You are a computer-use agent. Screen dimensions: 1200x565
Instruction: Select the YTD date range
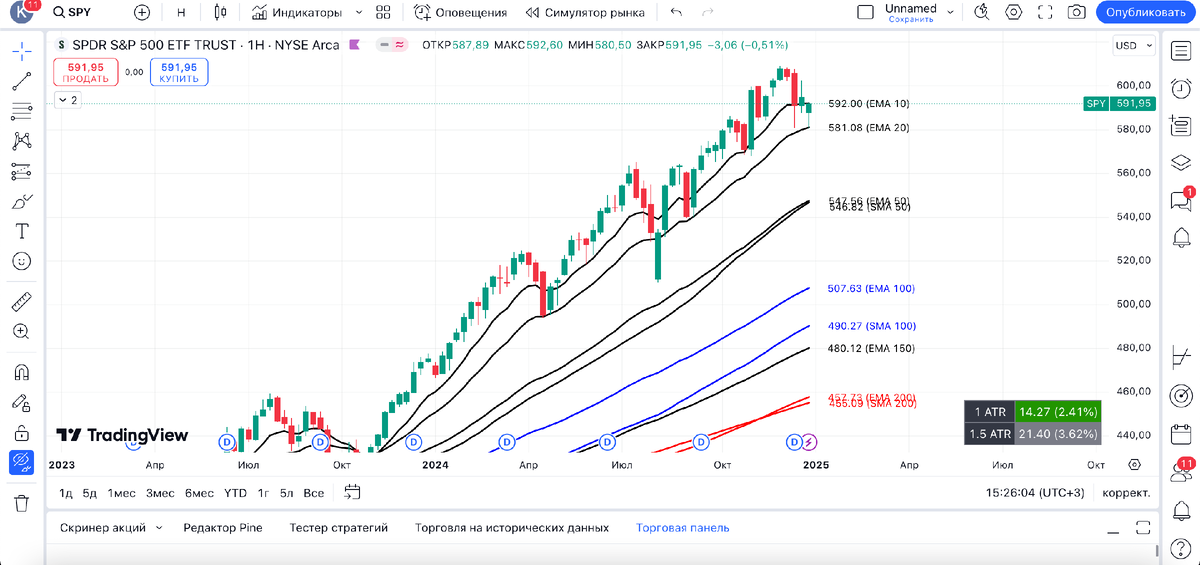235,493
